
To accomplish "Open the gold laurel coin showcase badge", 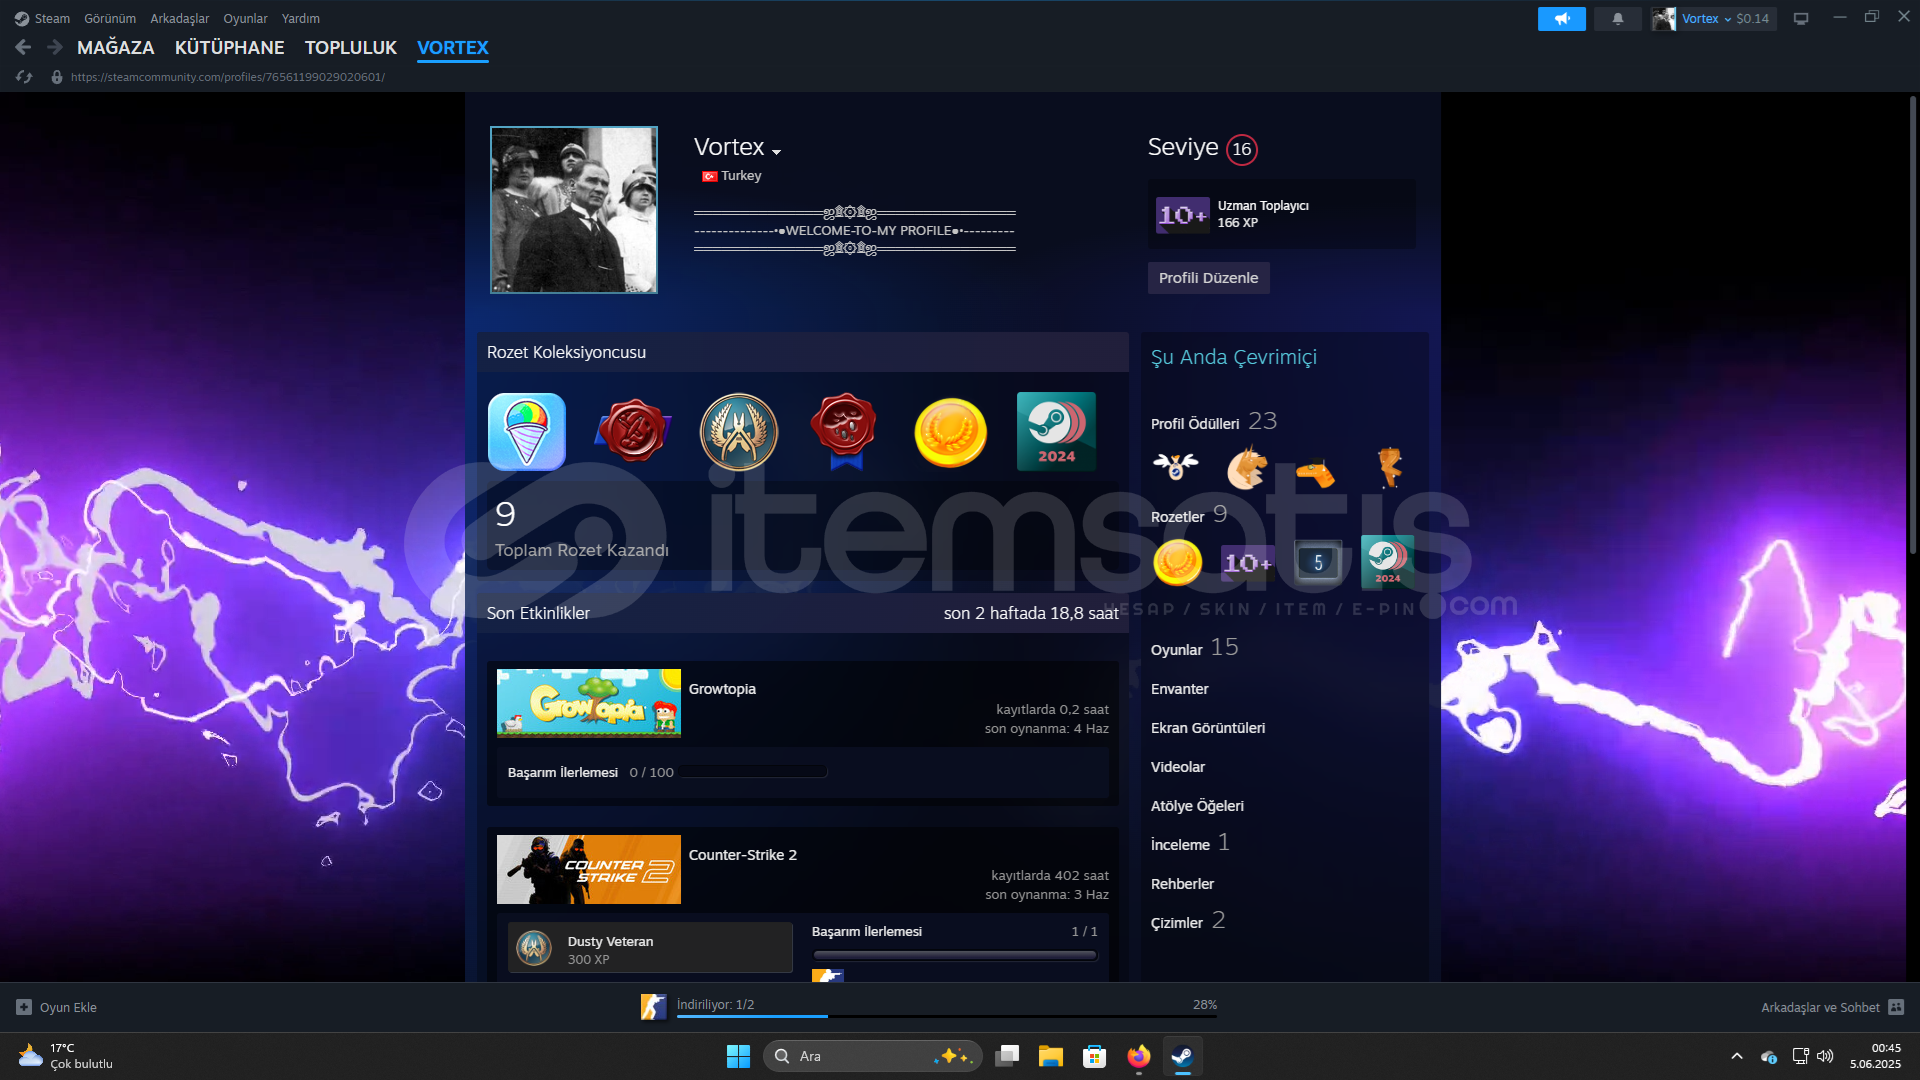I will tap(950, 432).
